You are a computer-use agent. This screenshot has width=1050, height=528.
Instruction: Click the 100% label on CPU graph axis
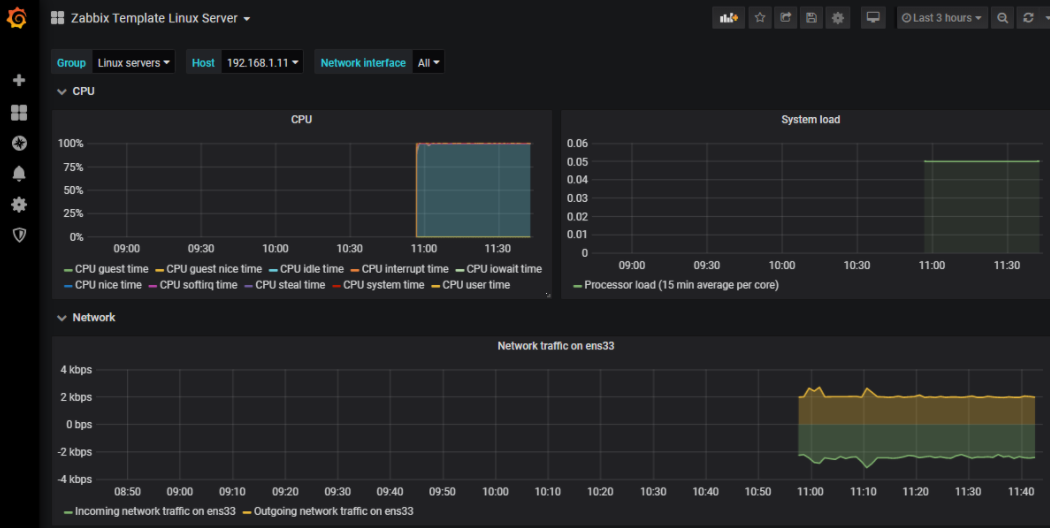(x=71, y=143)
